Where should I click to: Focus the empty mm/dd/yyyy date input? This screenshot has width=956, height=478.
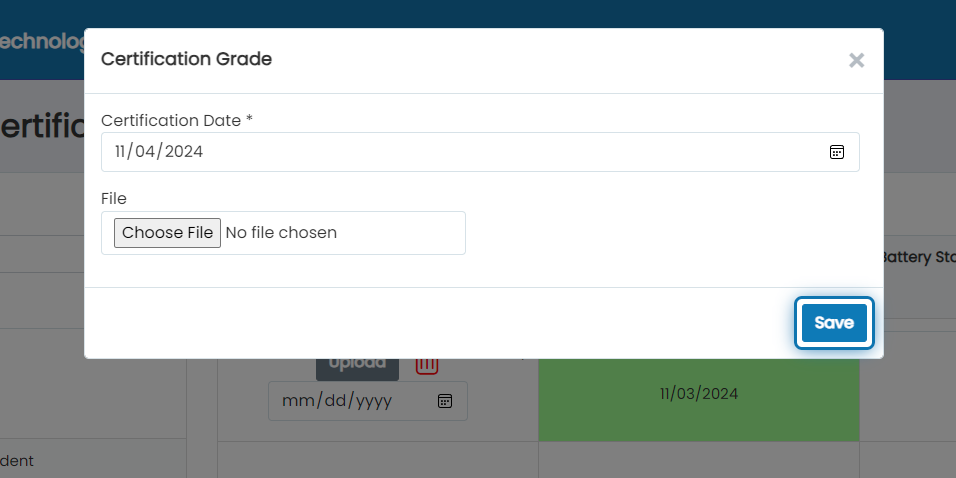click(368, 401)
